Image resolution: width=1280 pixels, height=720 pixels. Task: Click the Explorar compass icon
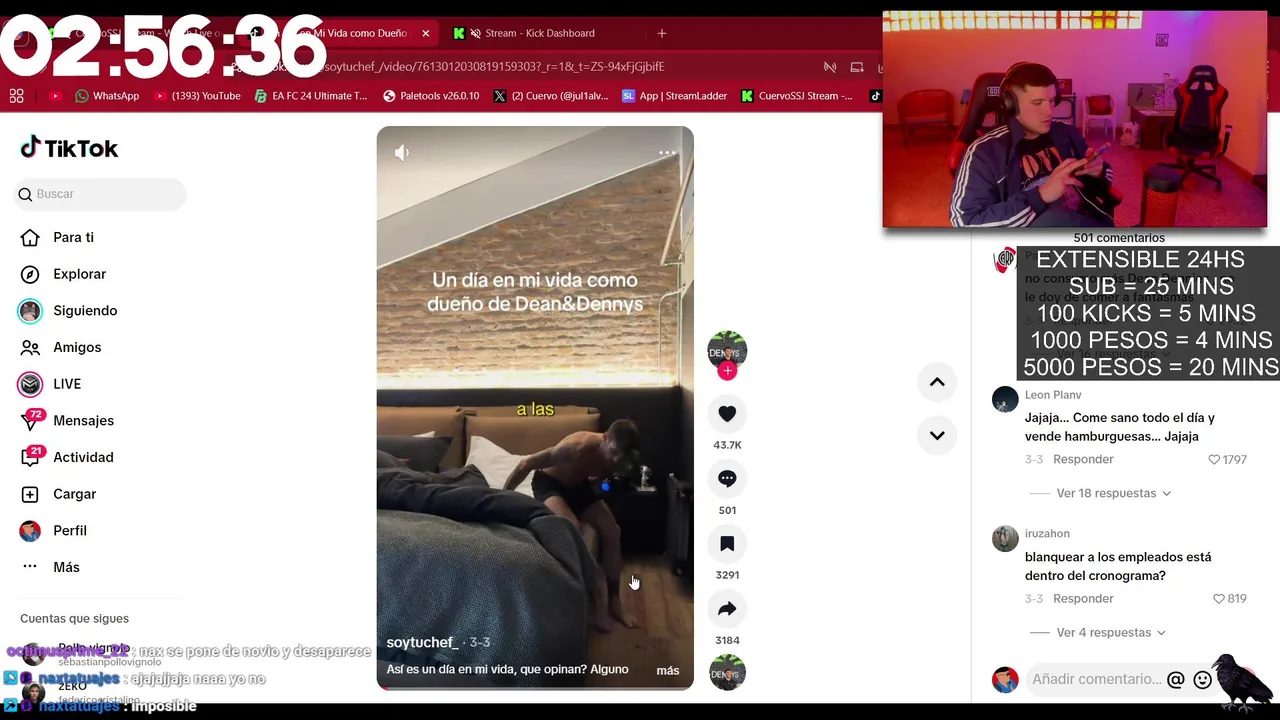(x=30, y=274)
